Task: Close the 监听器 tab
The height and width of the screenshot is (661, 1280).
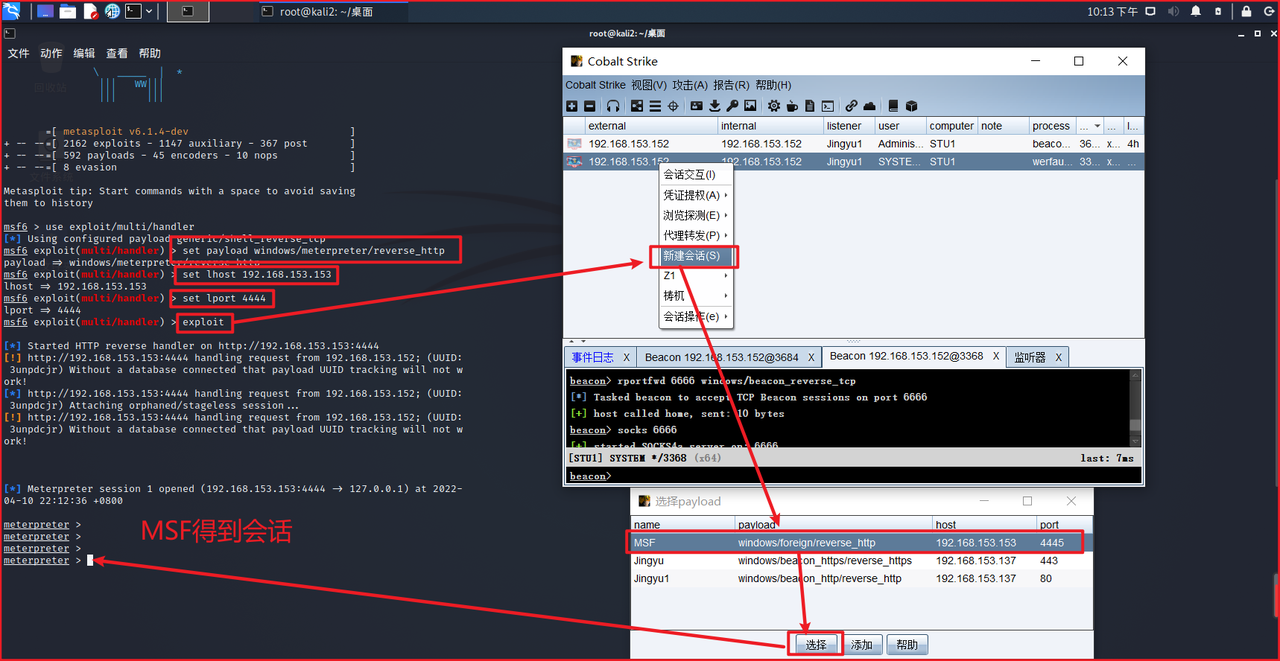Action: 1058,357
